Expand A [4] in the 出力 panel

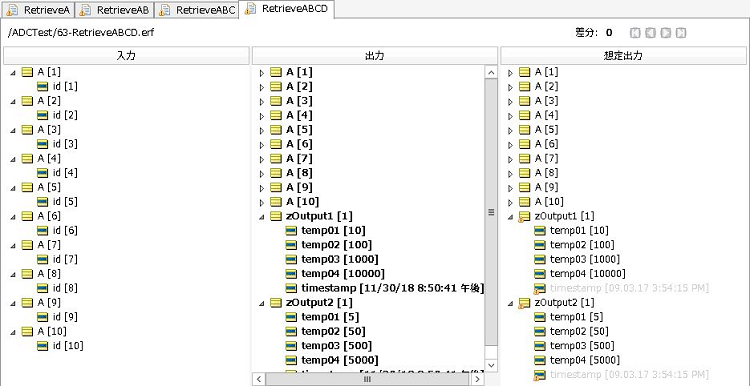click(262, 116)
